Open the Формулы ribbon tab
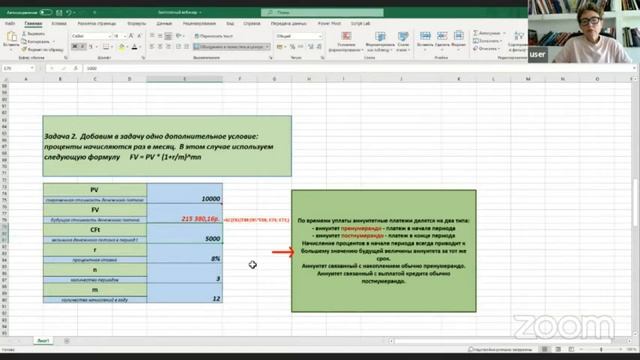 click(136, 24)
